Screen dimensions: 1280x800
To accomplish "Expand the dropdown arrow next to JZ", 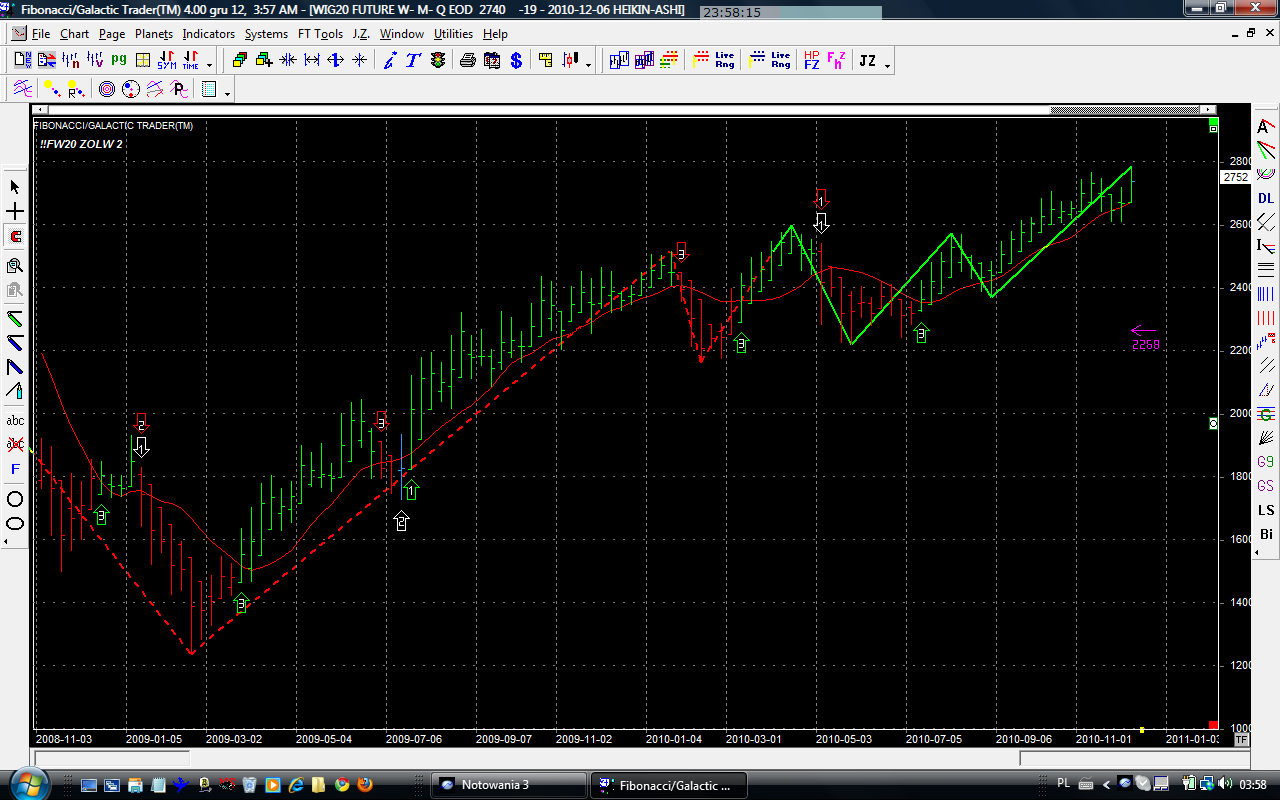I will point(887,66).
